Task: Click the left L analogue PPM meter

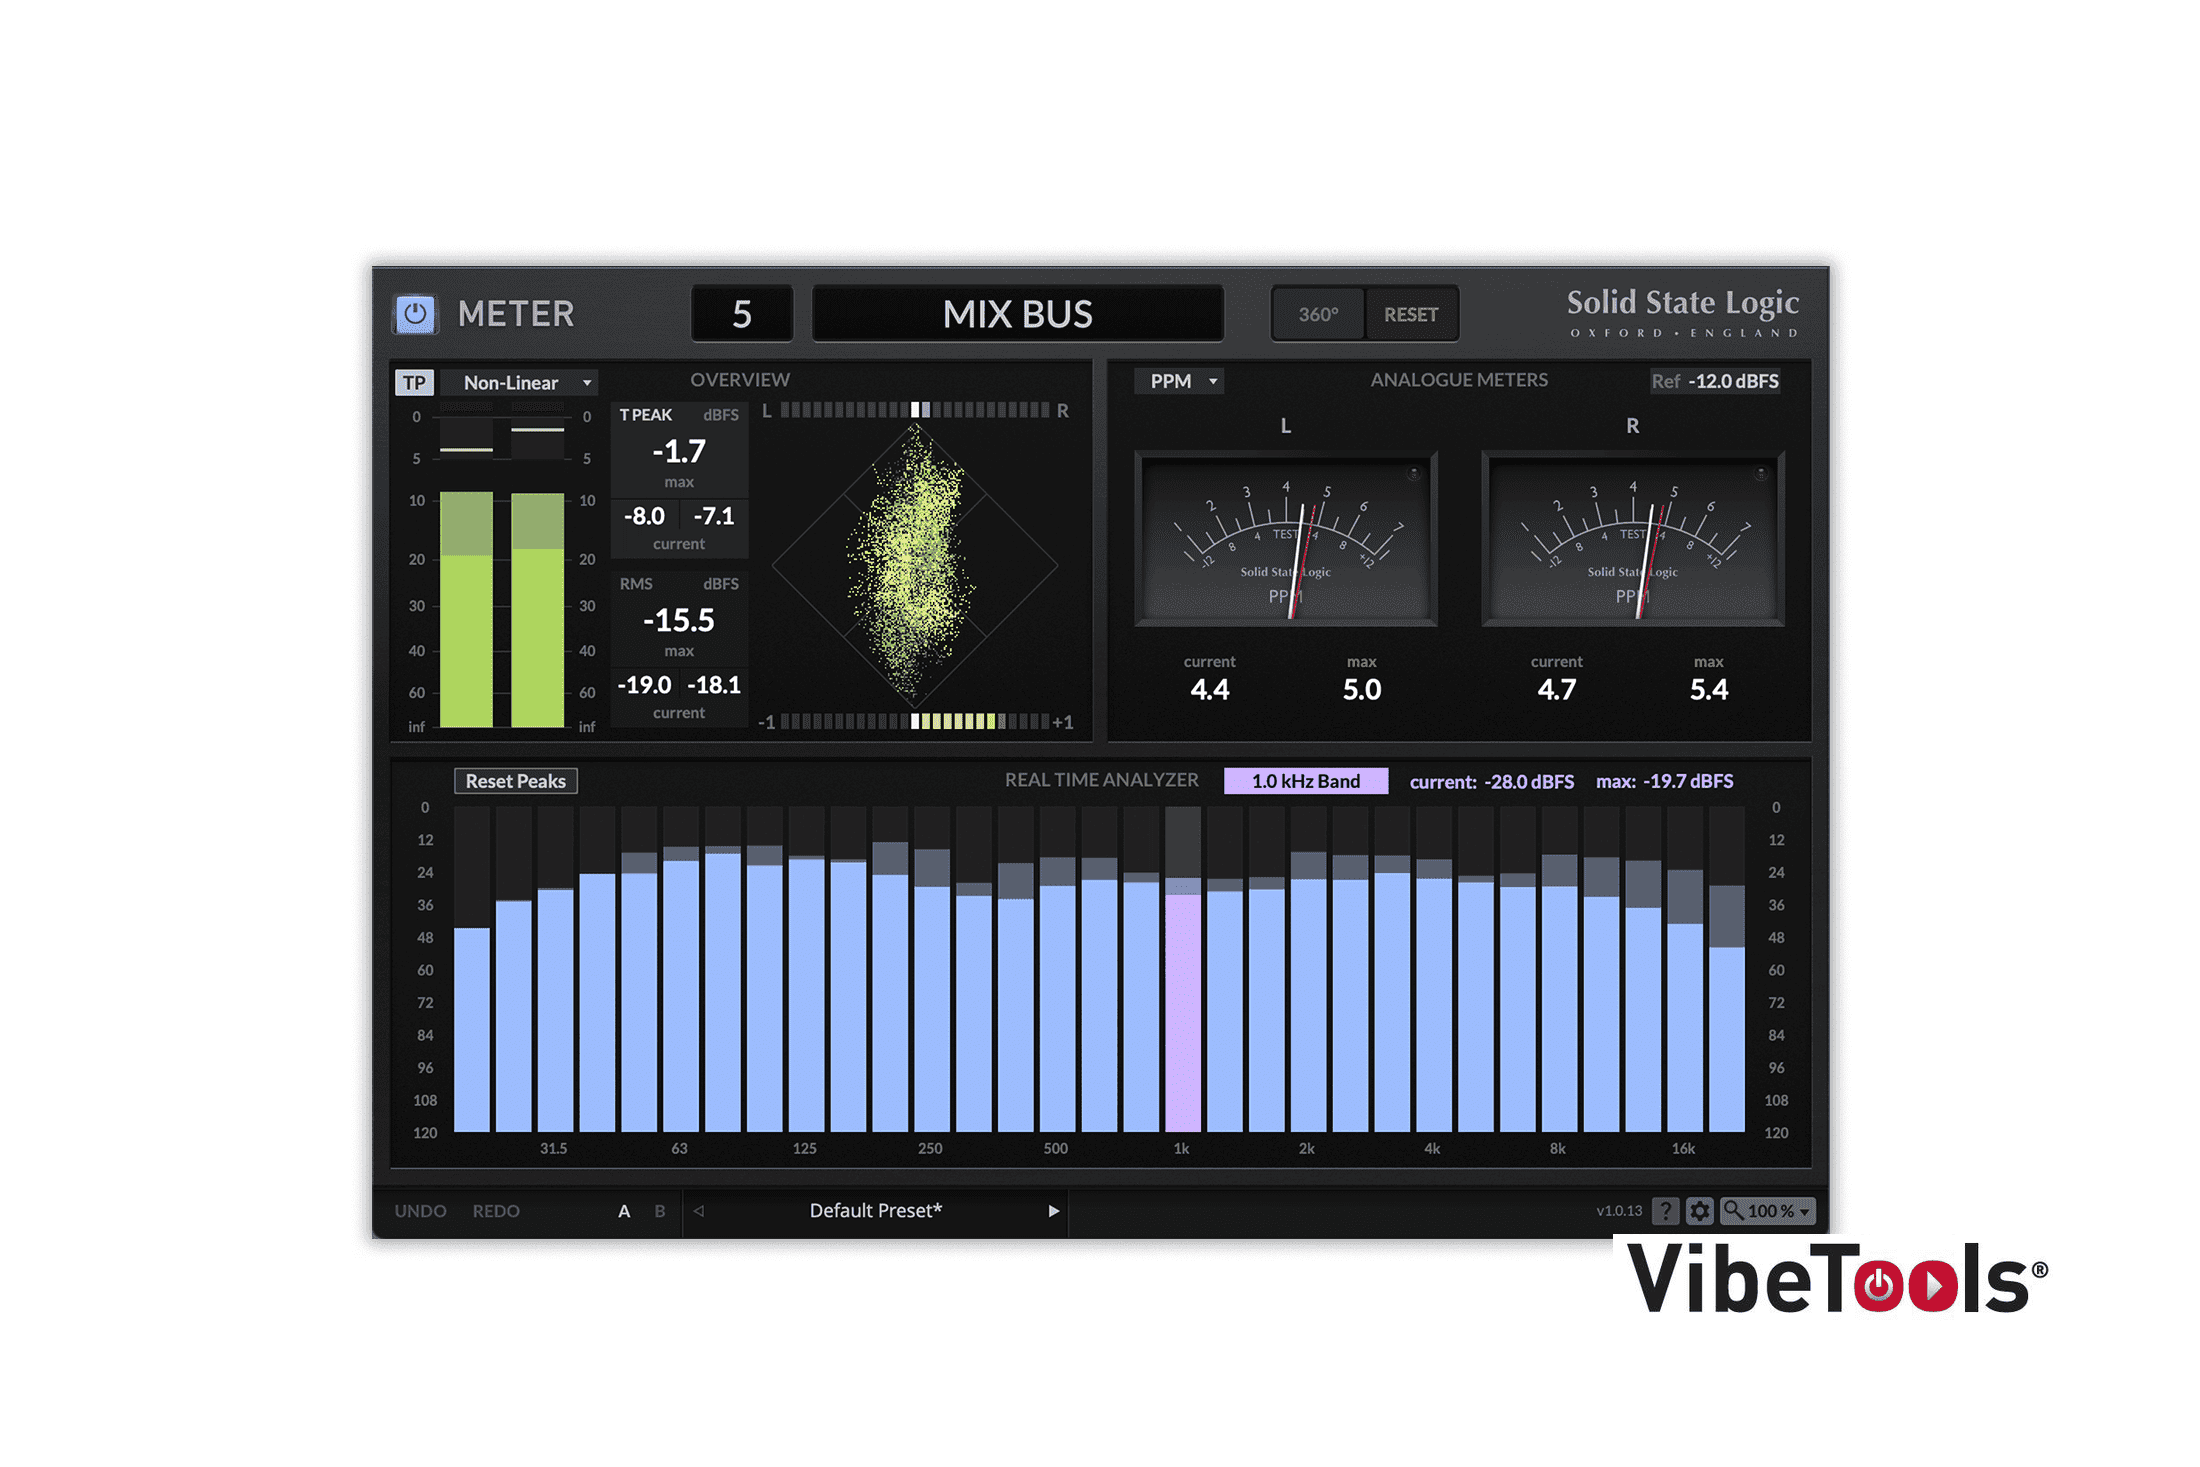Action: (x=1286, y=539)
